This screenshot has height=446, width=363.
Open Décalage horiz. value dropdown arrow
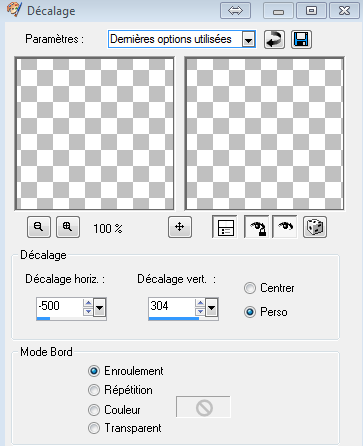pos(100,308)
